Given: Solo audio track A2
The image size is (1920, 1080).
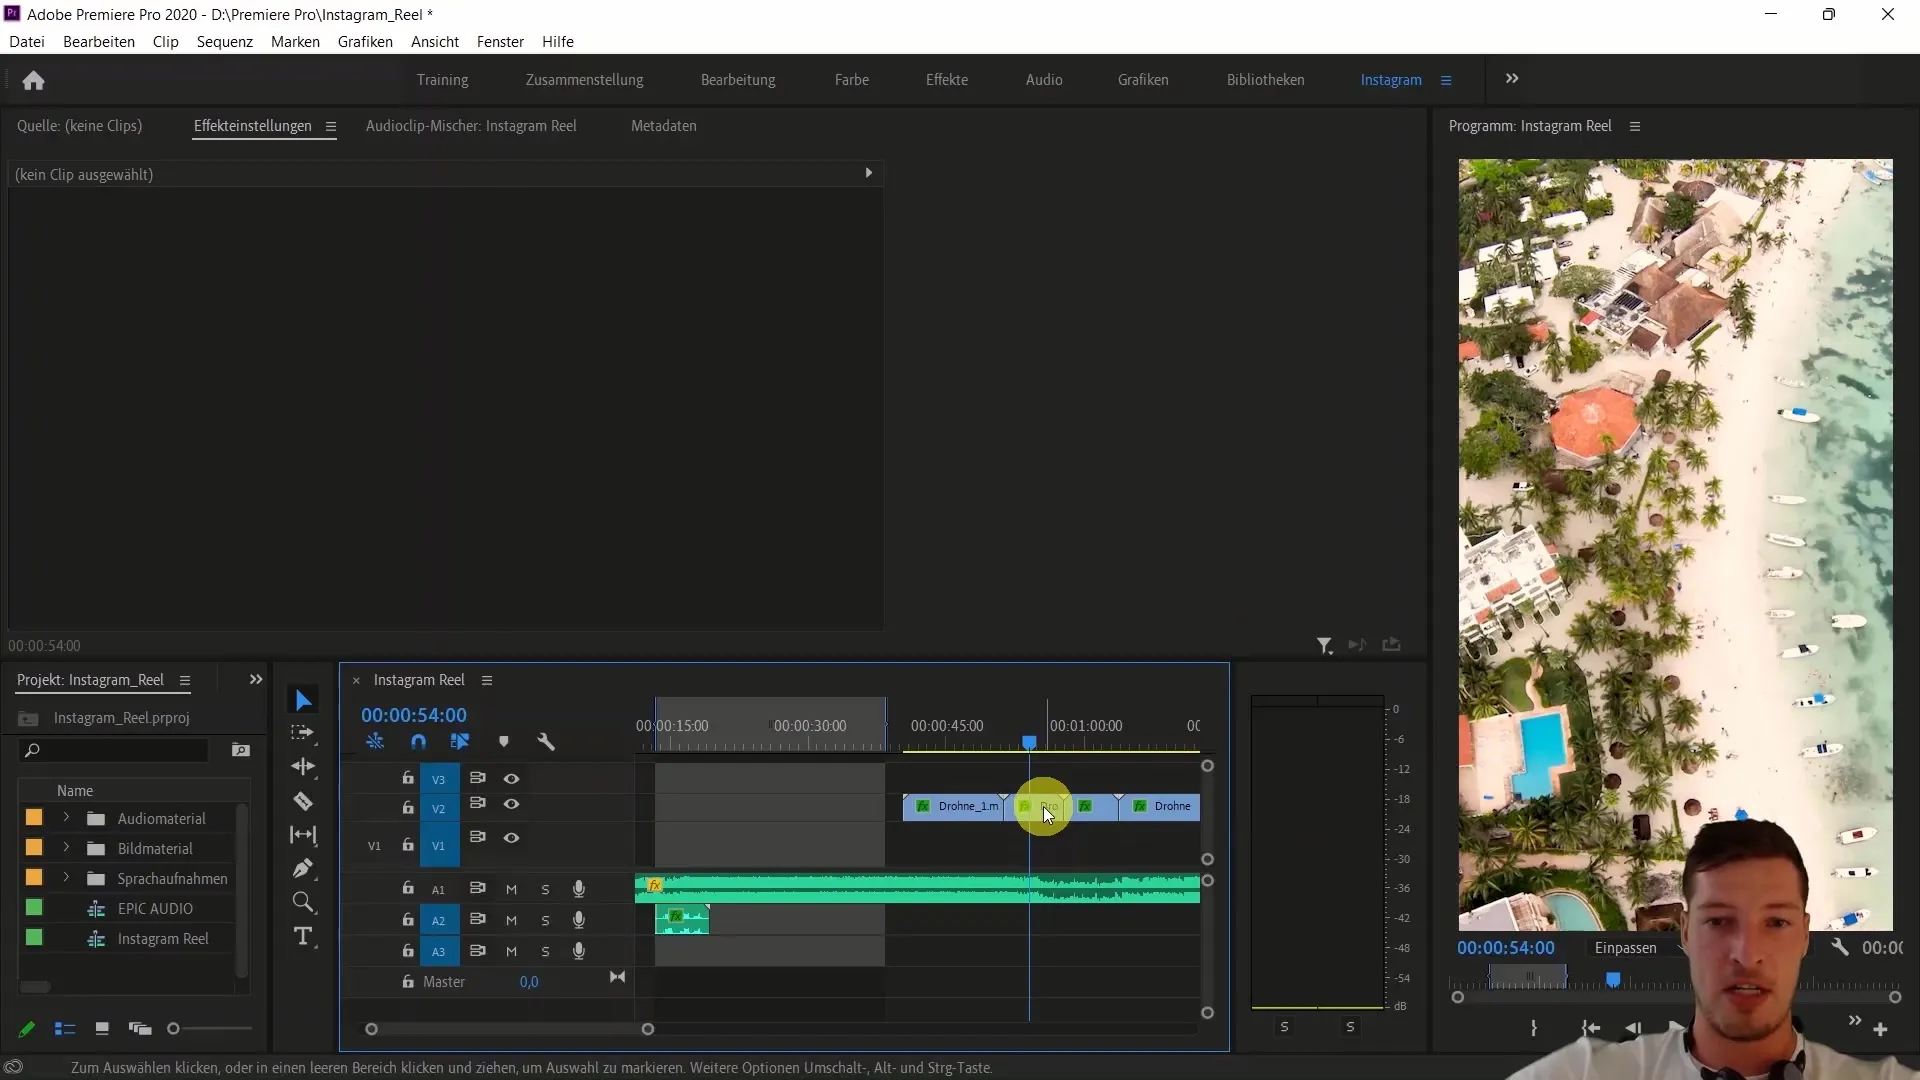Looking at the screenshot, I should point(545,921).
